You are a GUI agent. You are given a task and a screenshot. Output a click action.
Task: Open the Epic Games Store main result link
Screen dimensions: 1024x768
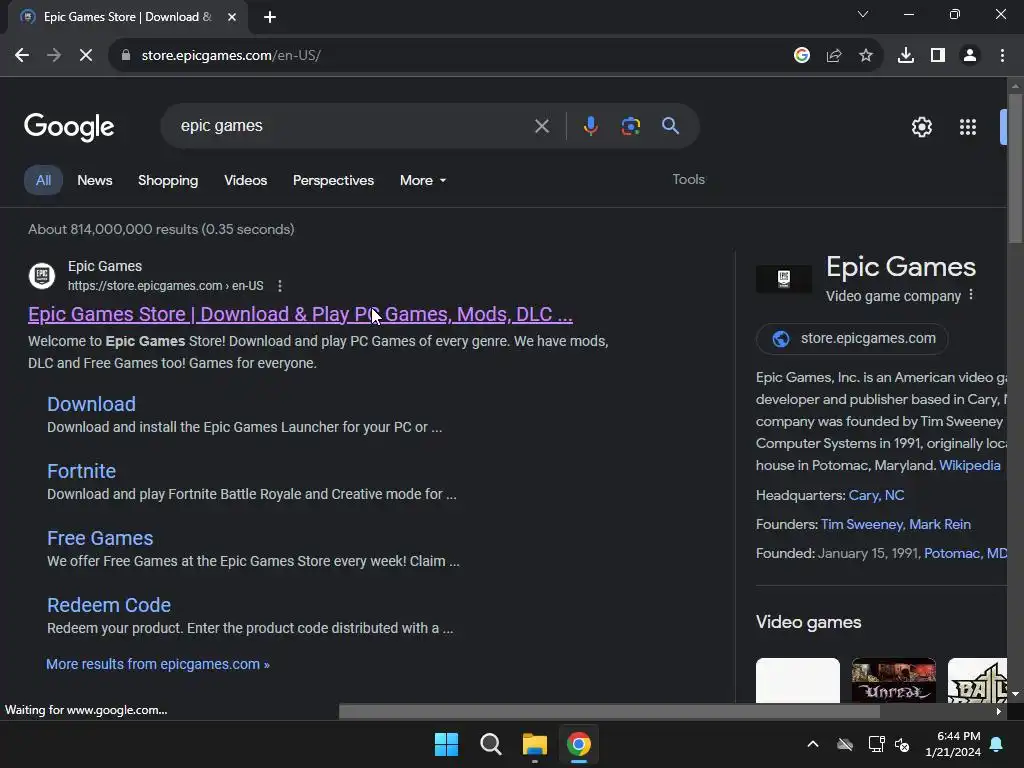pos(300,314)
